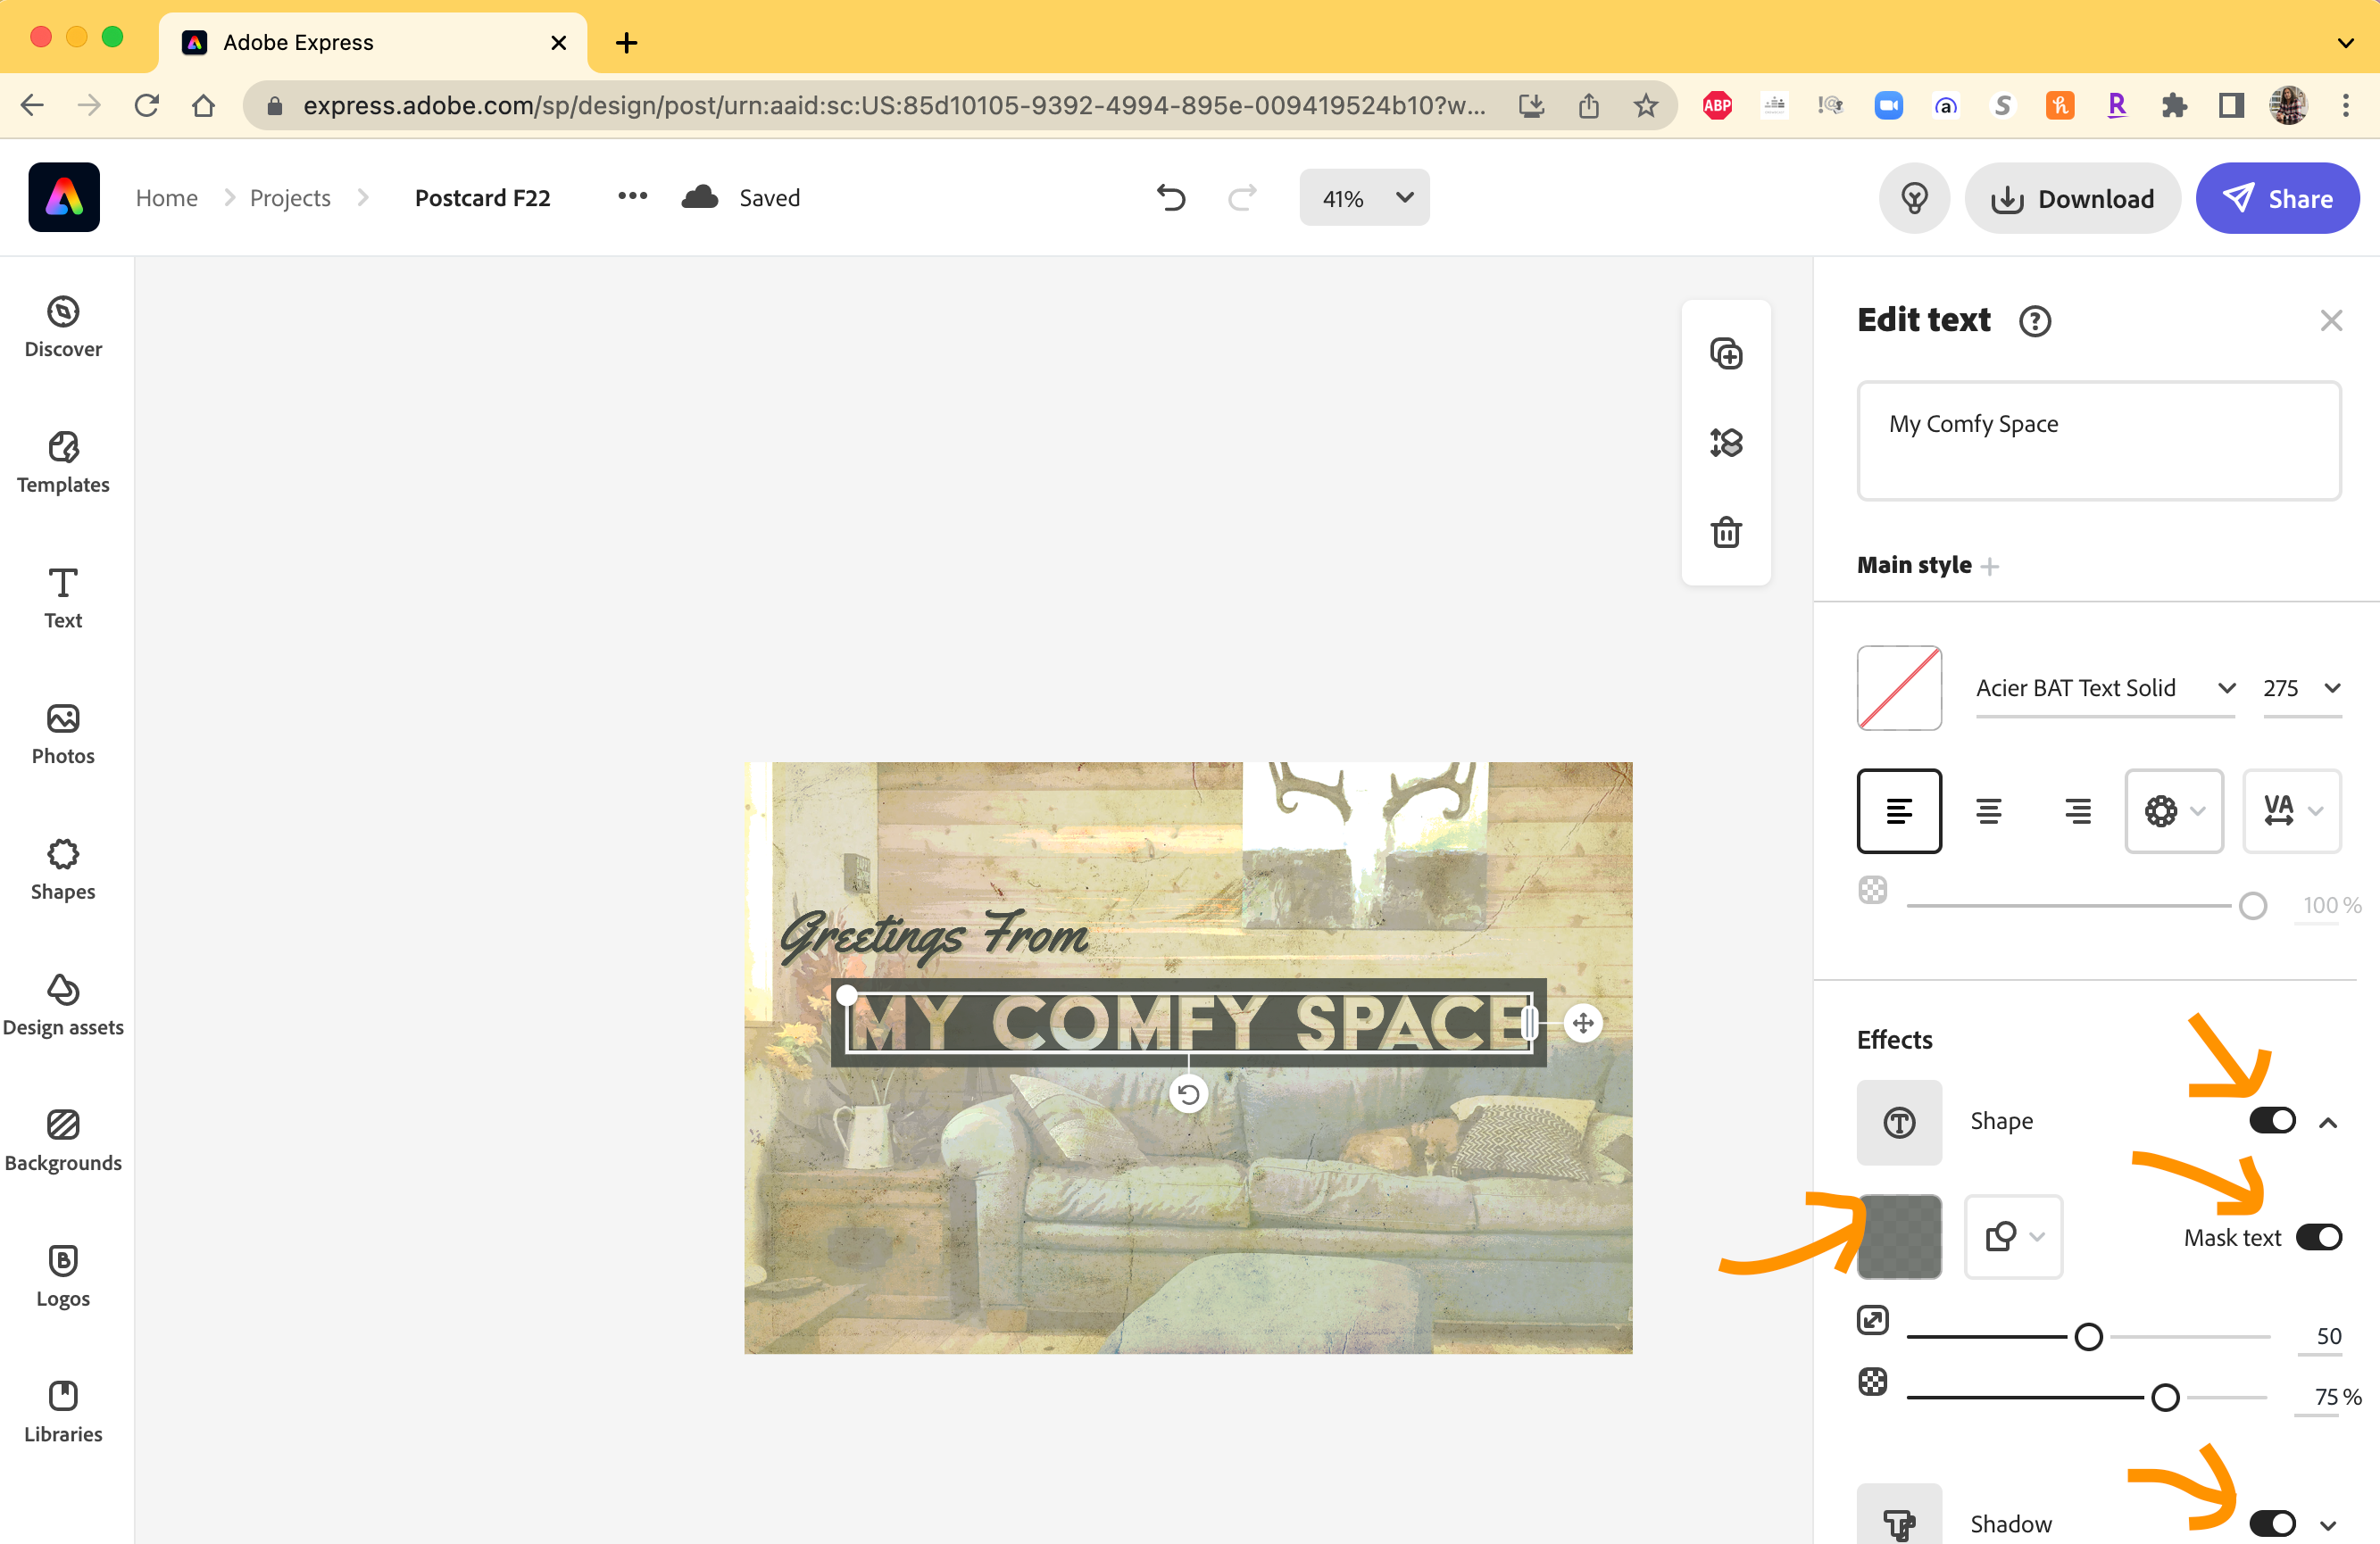Viewport: 2380px width, 1544px height.
Task: Click the duplicate element icon
Action: 1726,354
